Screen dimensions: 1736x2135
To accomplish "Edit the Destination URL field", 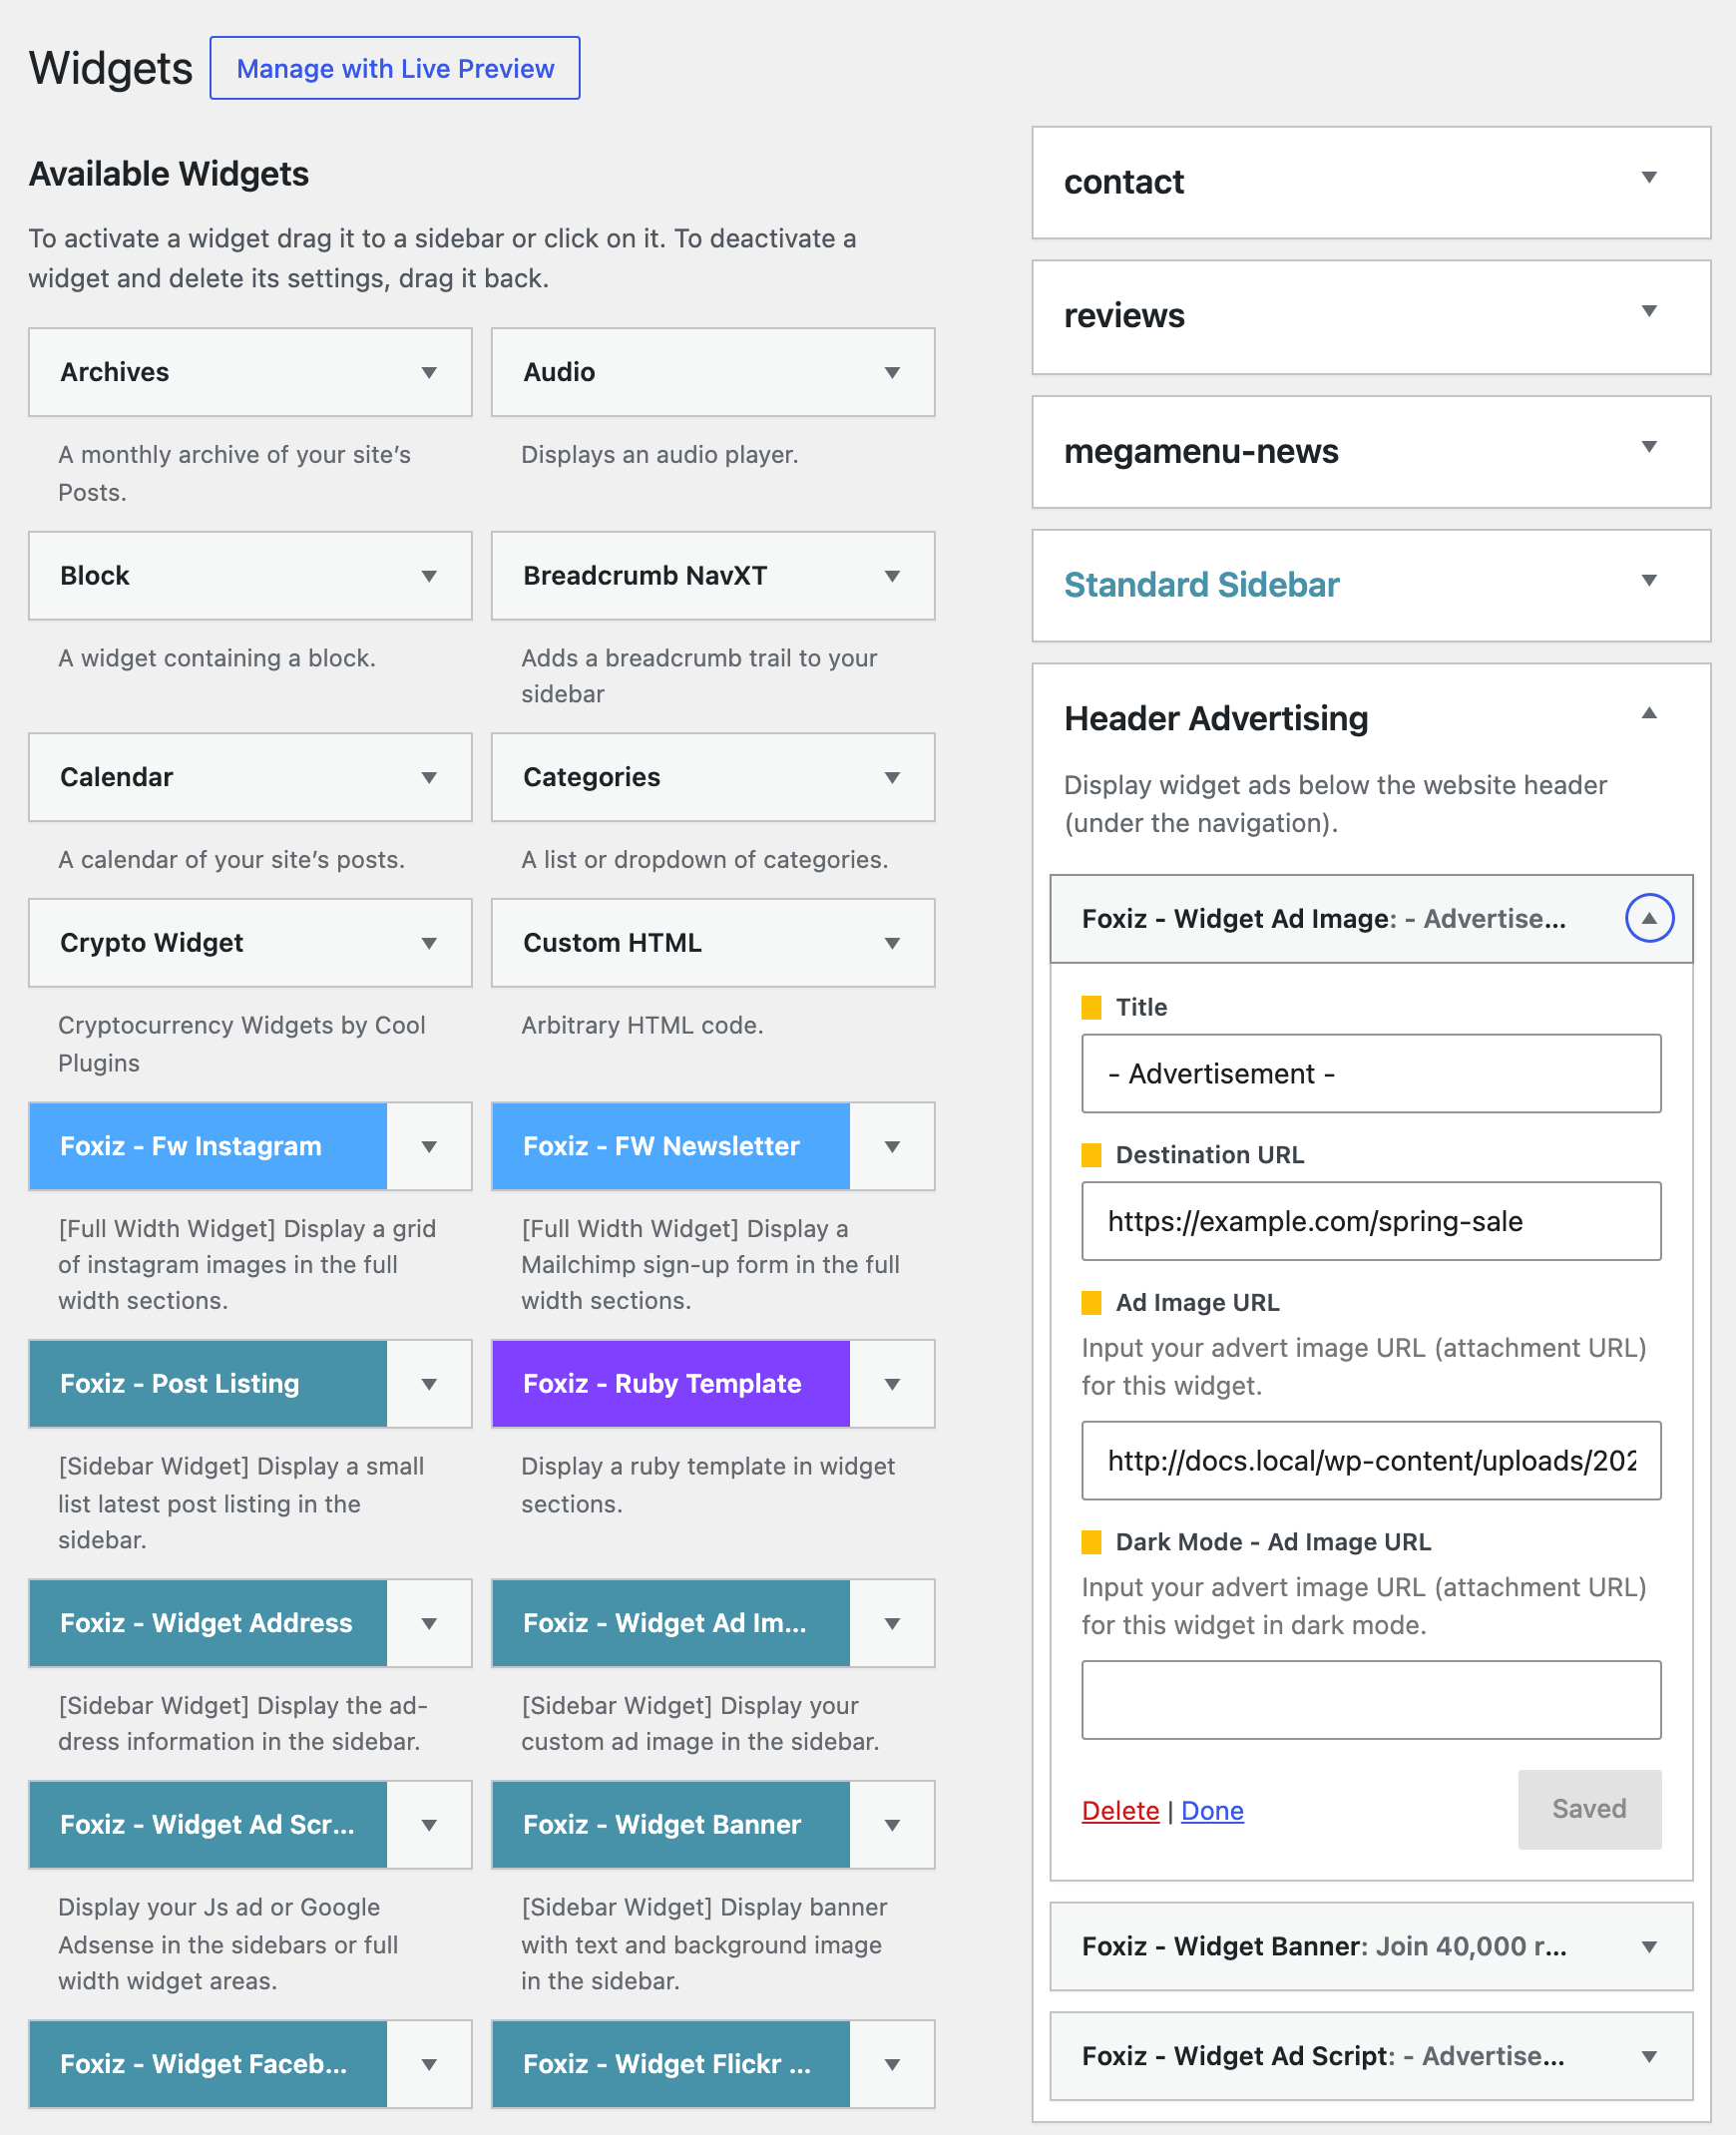I will coord(1371,1221).
